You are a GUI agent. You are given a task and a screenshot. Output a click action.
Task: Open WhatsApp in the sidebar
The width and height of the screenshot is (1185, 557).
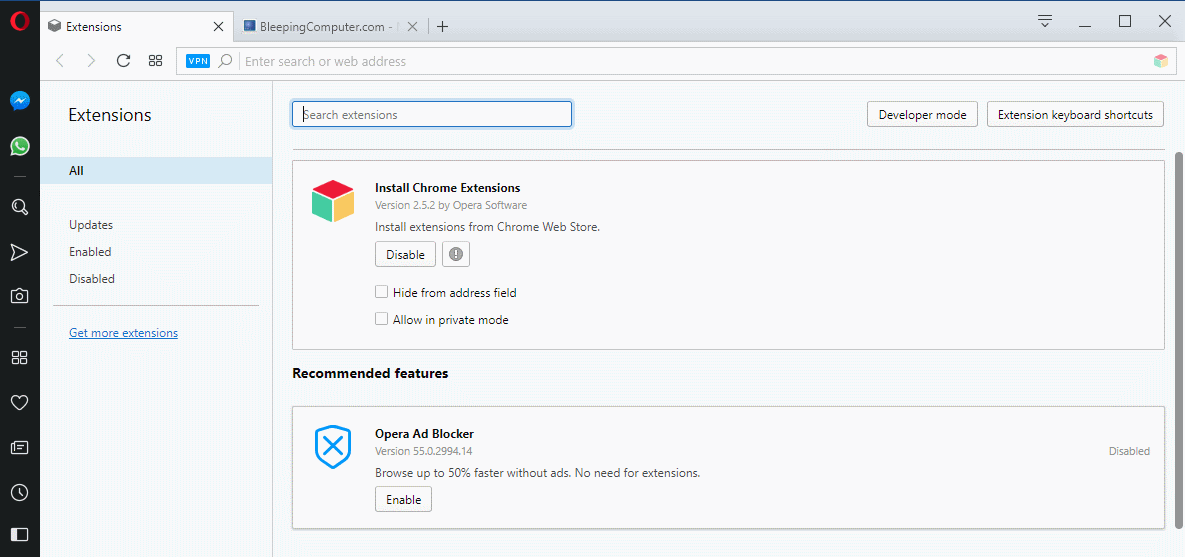click(20, 146)
